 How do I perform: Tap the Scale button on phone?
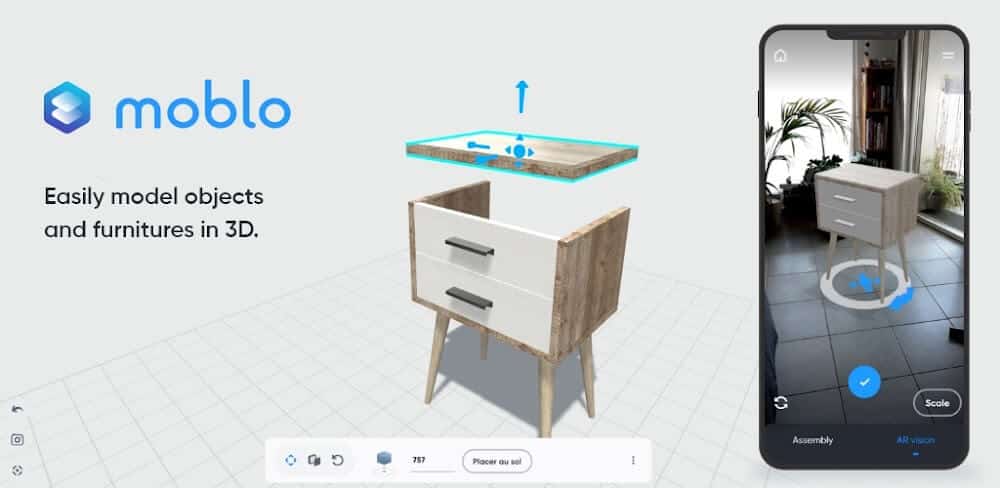click(x=937, y=403)
